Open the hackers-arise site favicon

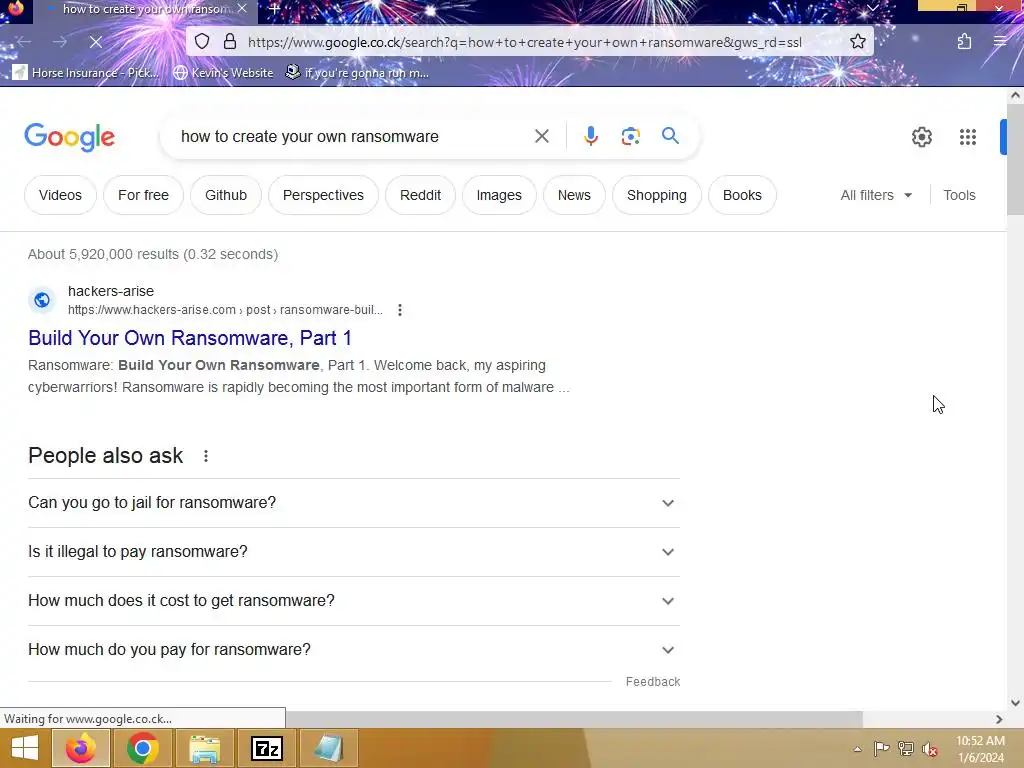tap(42, 300)
